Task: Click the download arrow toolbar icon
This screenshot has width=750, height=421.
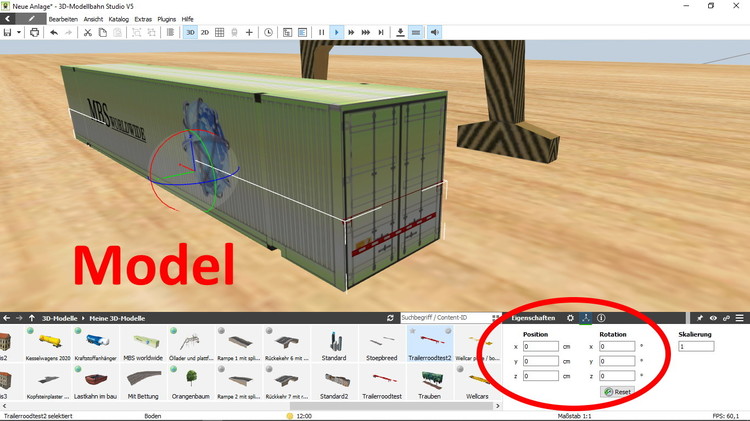Action: pyautogui.click(x=400, y=33)
